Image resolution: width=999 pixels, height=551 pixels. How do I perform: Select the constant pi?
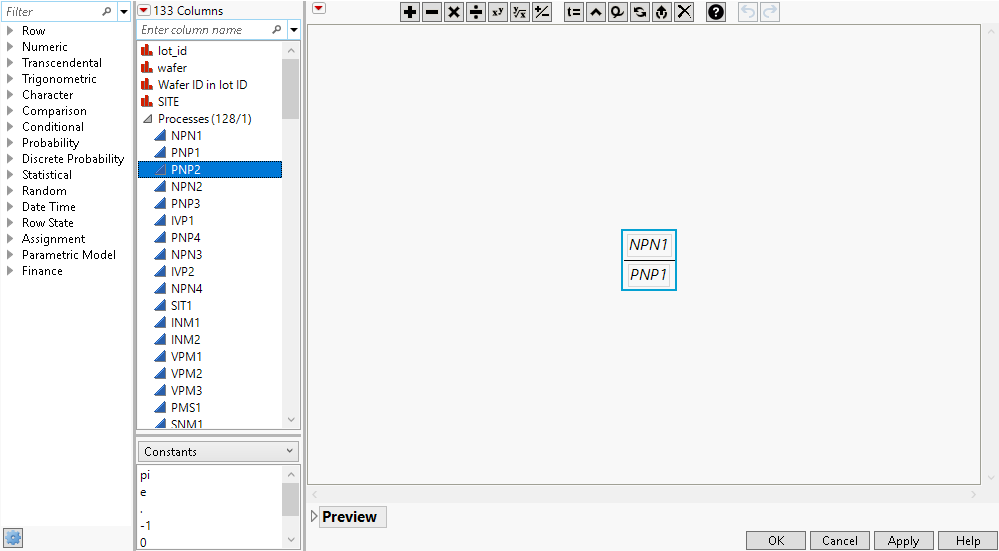click(x=210, y=475)
